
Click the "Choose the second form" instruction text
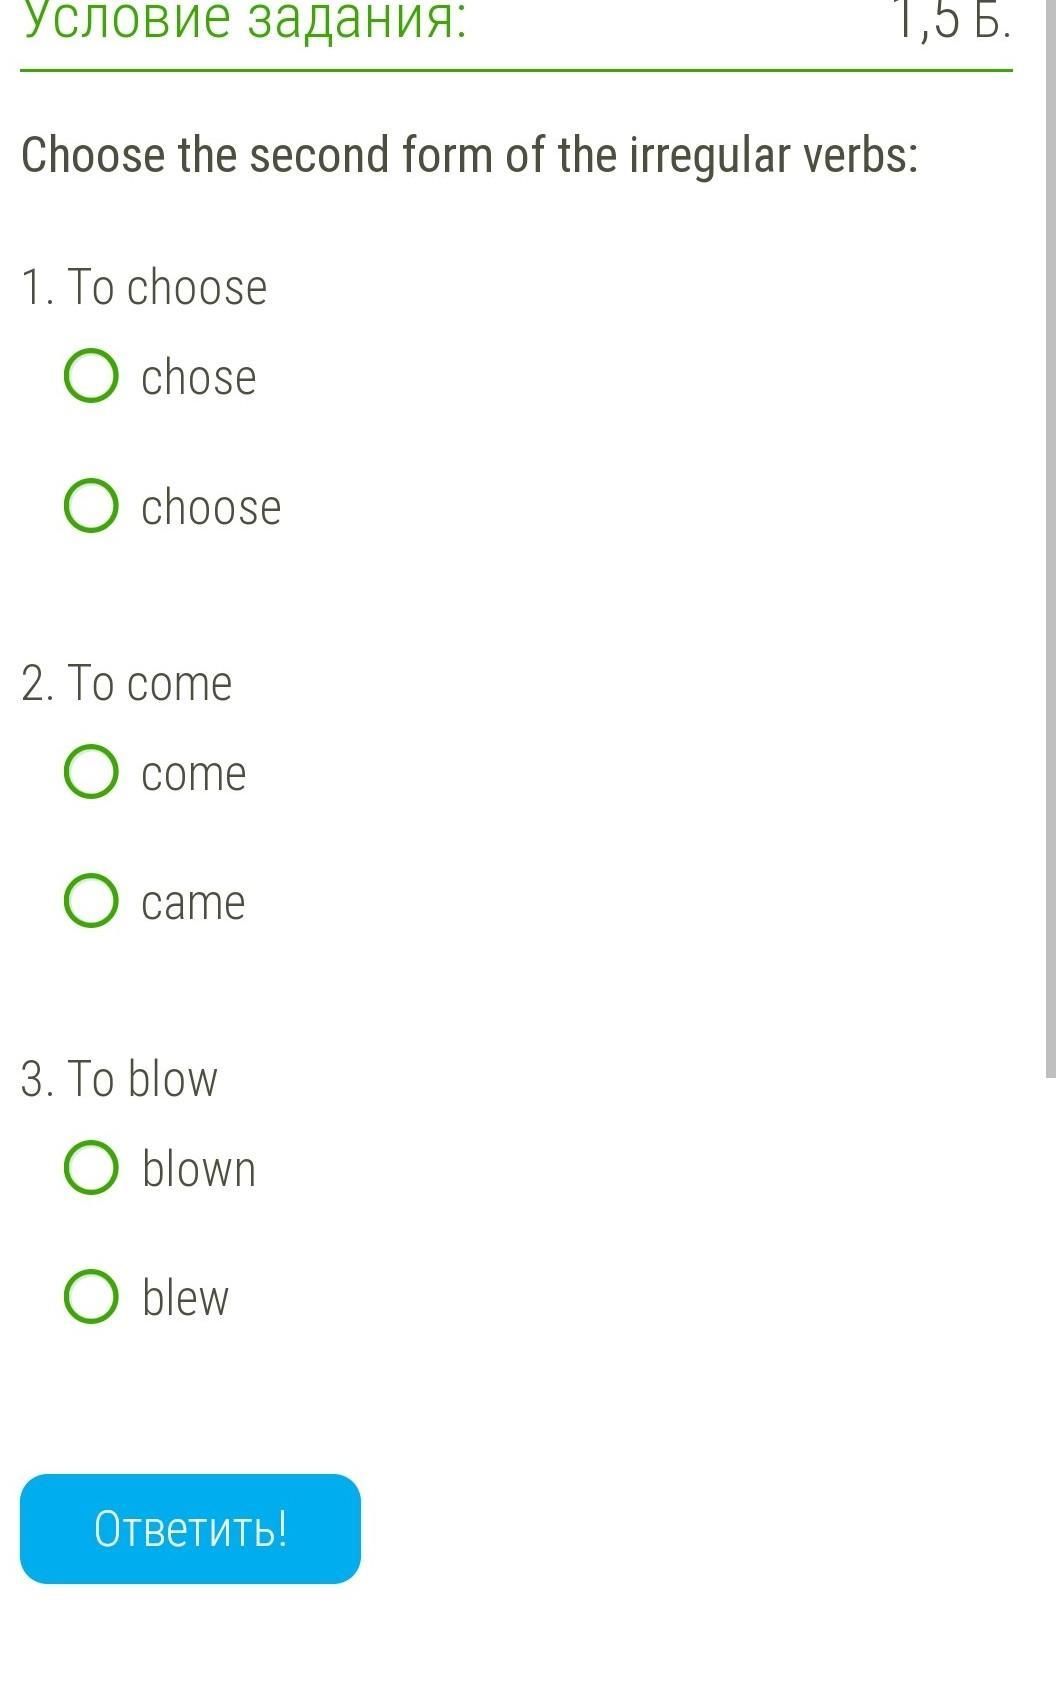pyautogui.click(x=469, y=156)
